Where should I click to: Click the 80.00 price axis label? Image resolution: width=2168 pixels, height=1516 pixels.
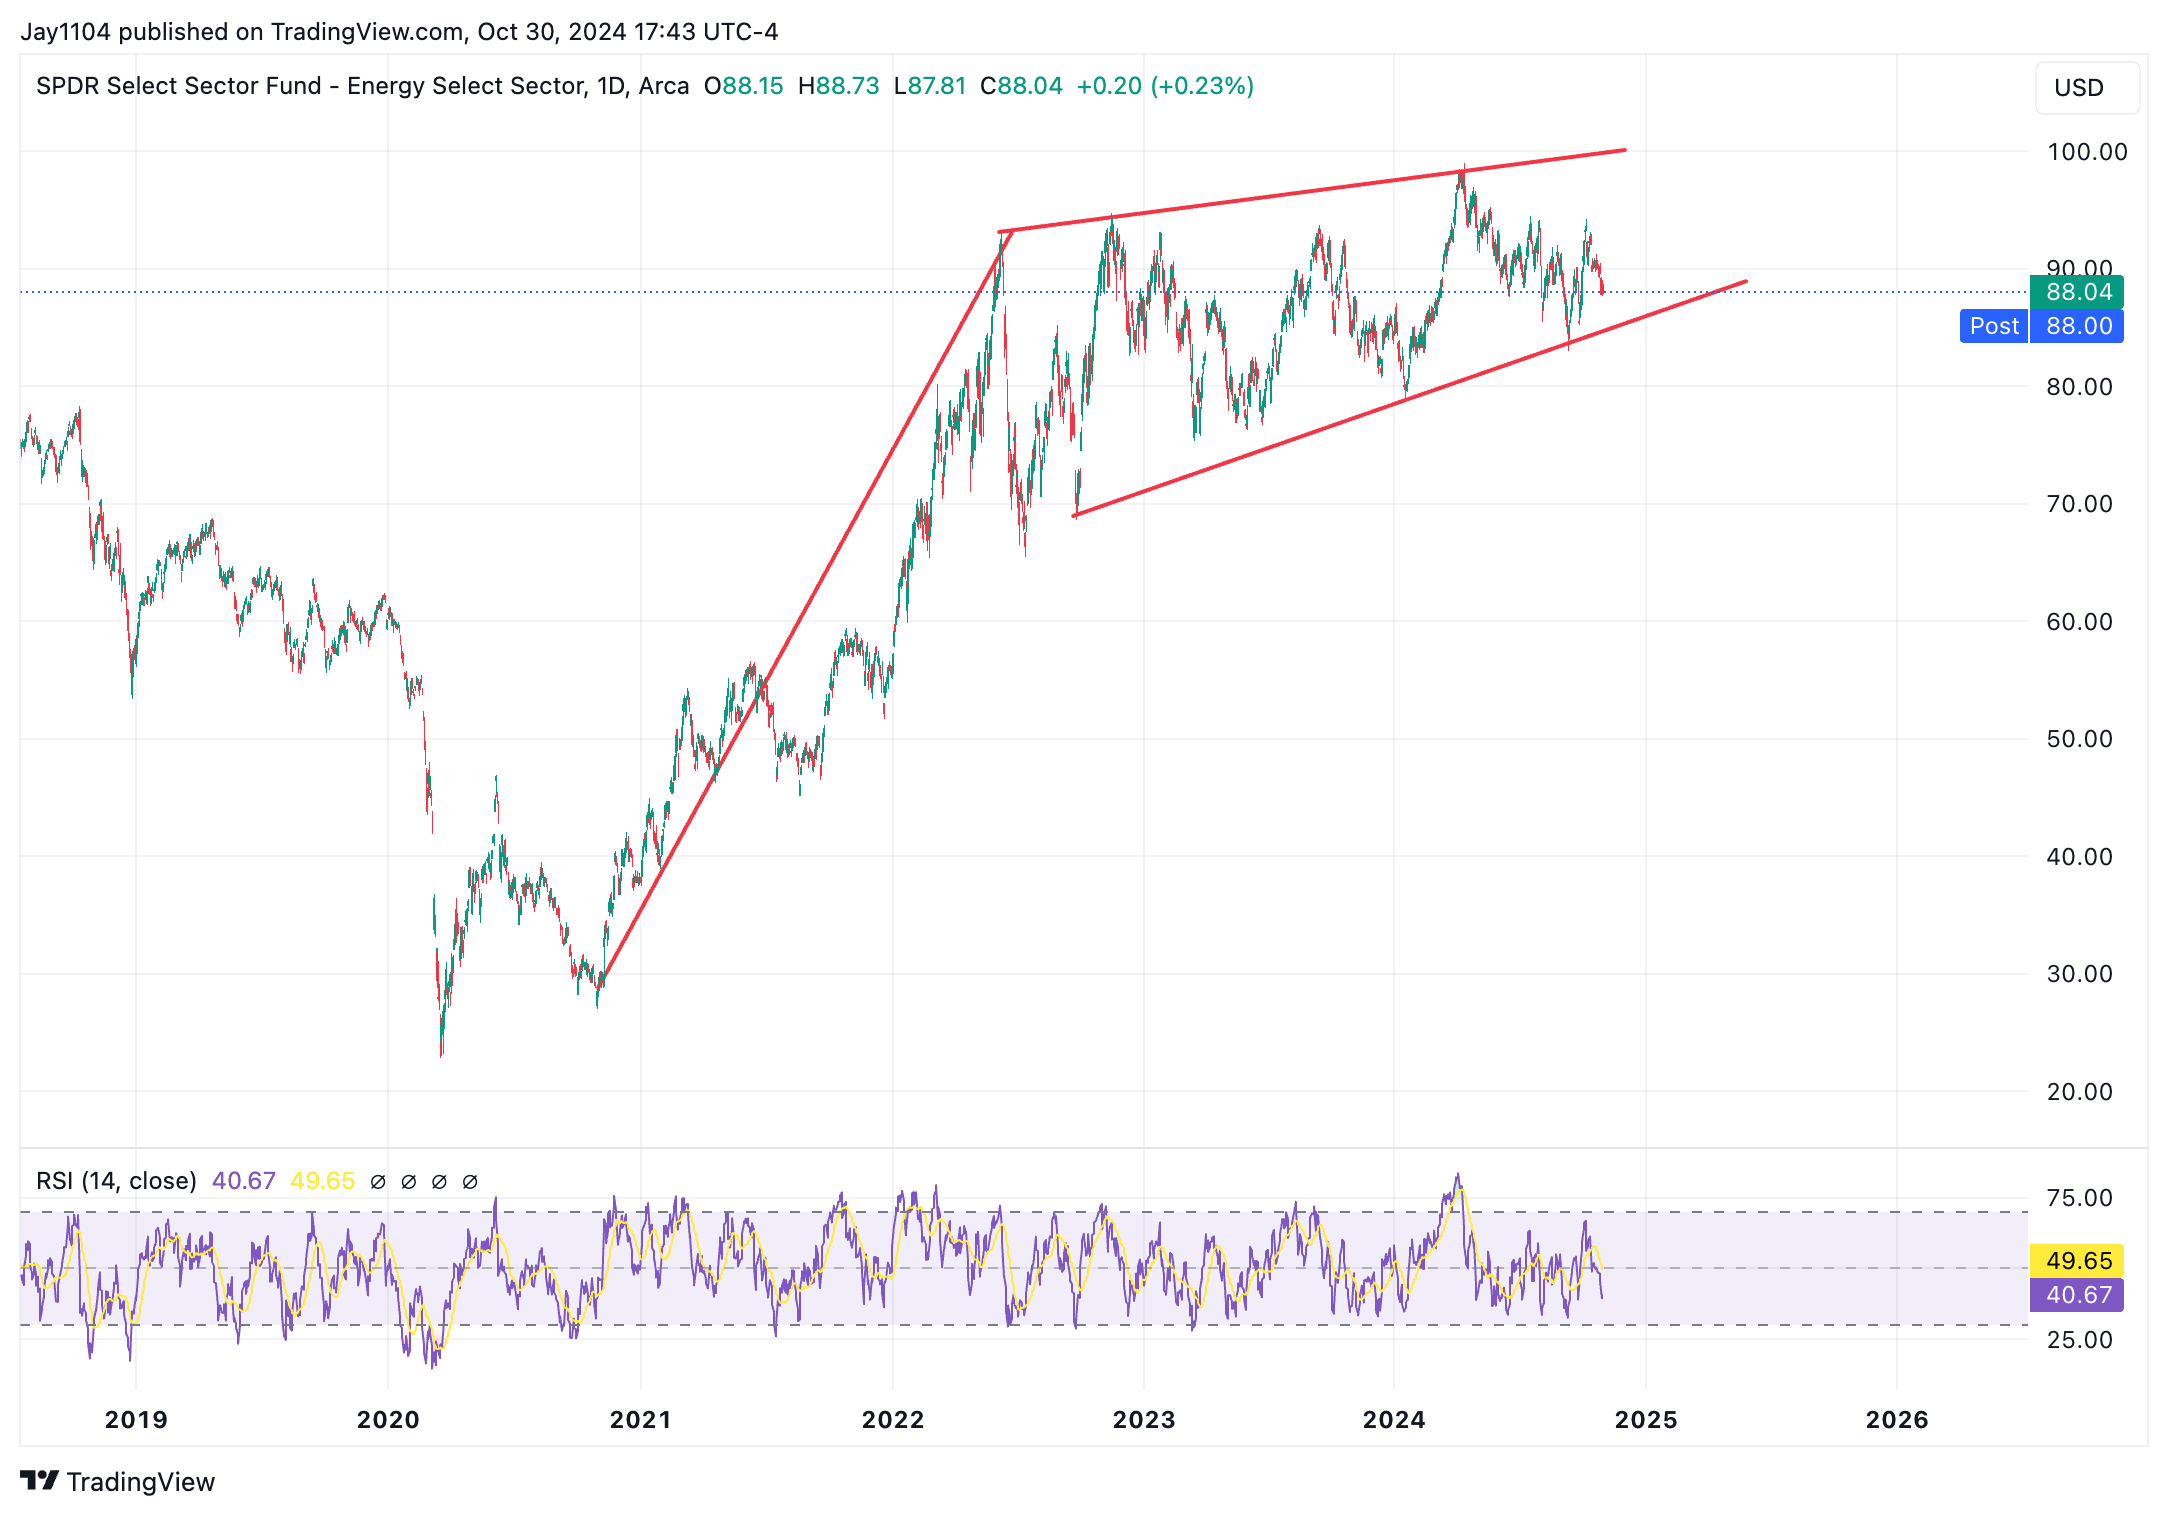(x=2079, y=387)
